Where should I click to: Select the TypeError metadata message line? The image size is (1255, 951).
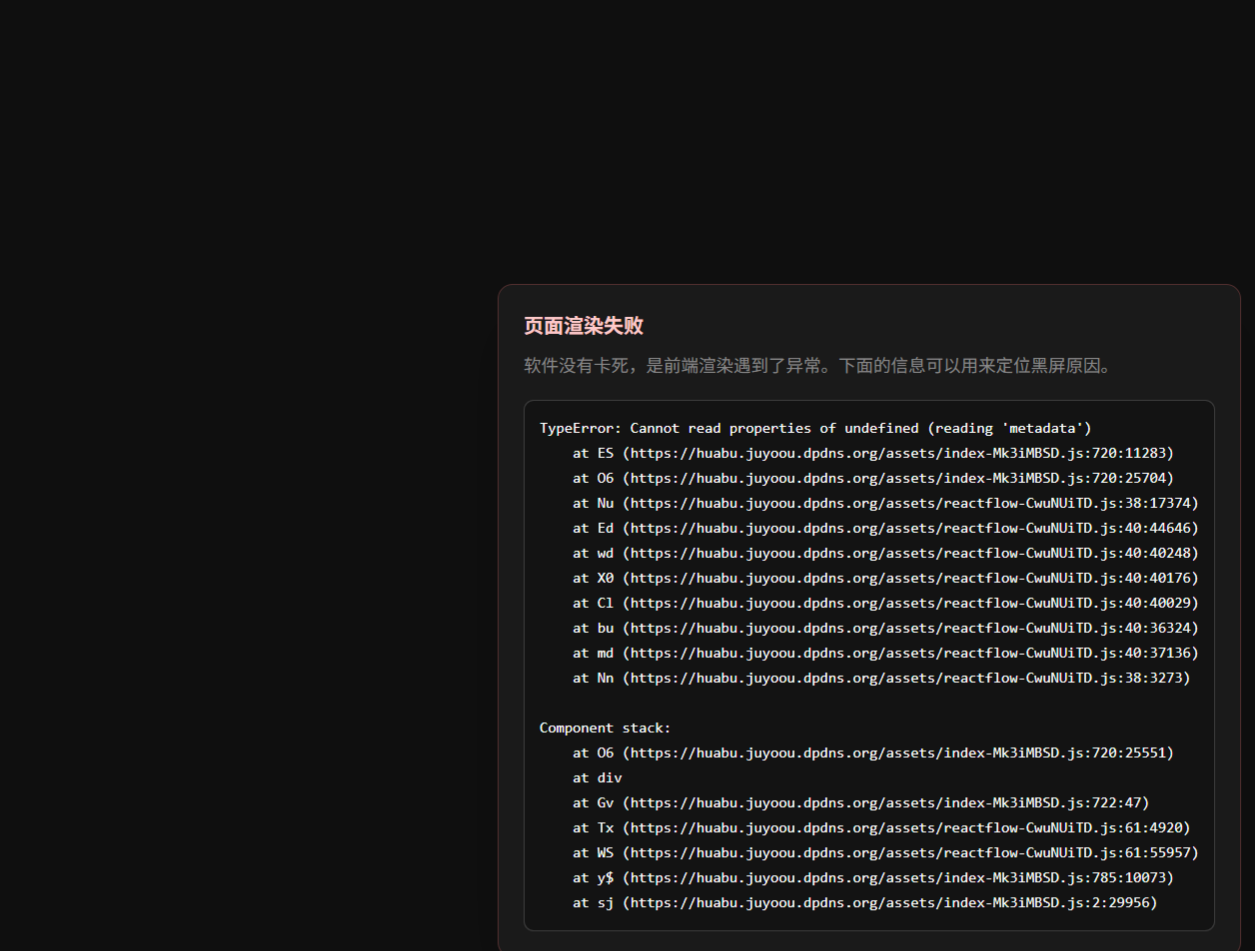point(815,428)
